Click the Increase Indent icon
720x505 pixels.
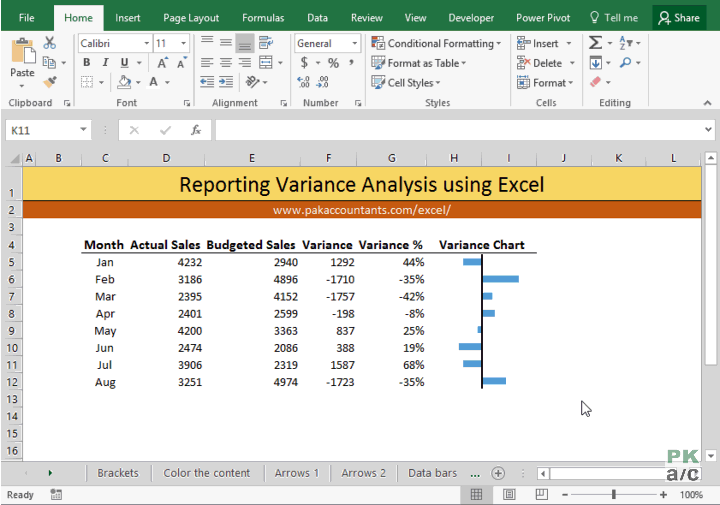[x=226, y=82]
